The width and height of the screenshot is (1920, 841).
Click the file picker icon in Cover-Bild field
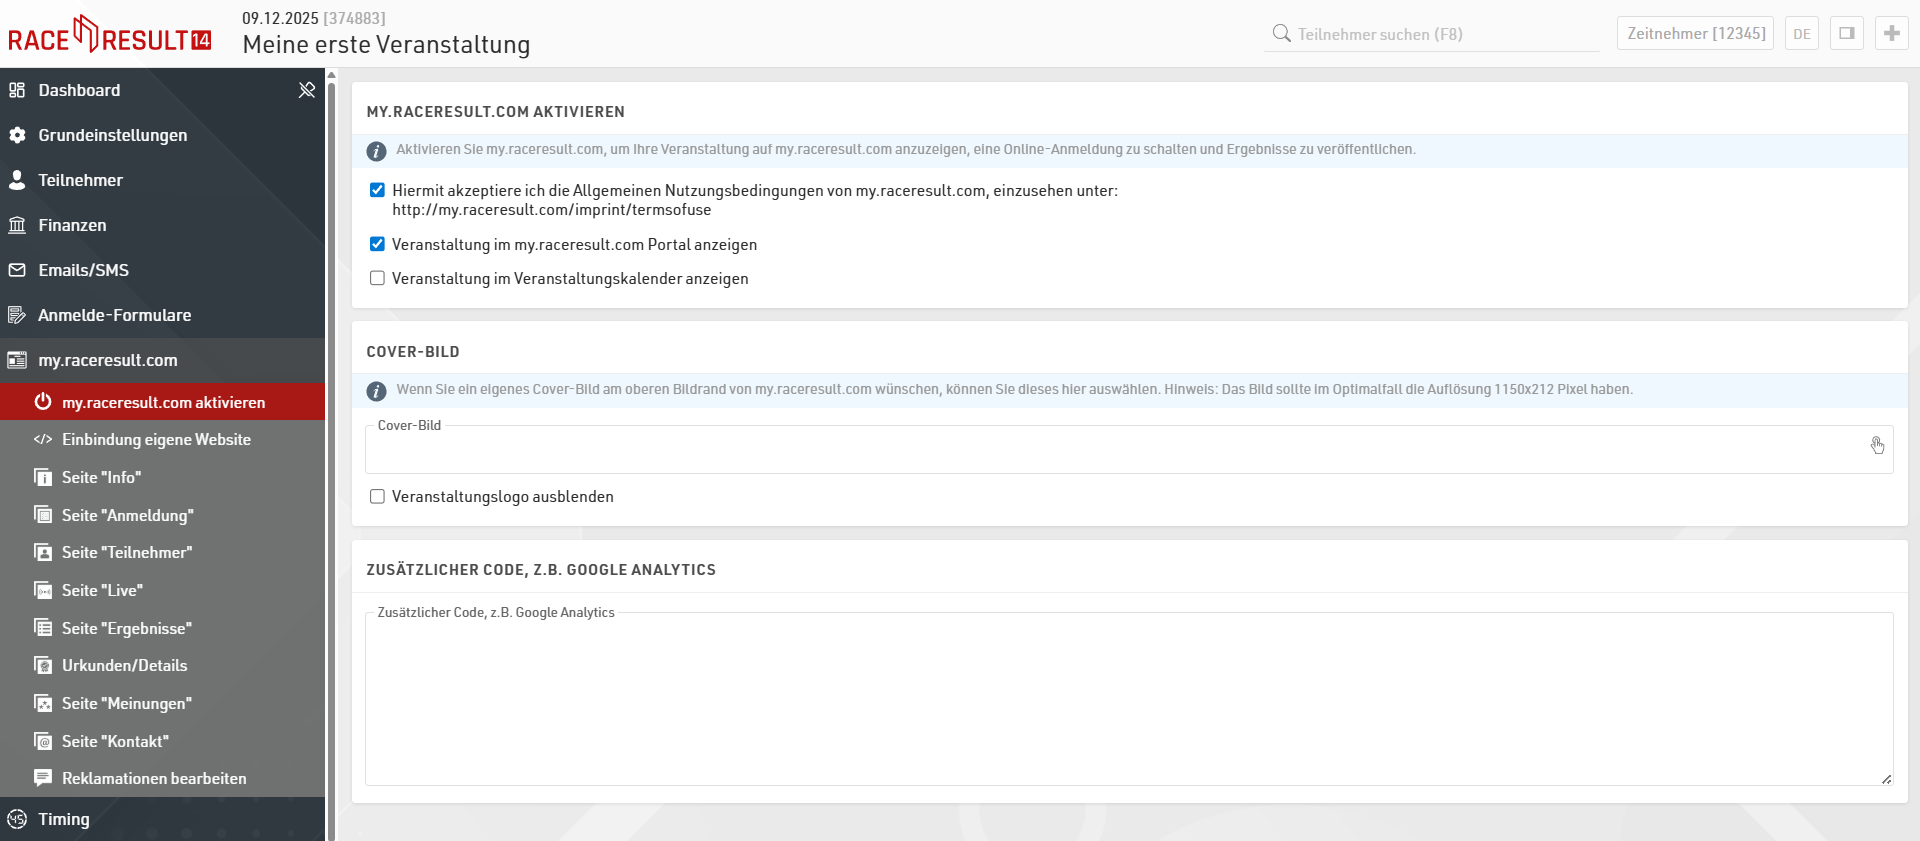click(x=1877, y=445)
